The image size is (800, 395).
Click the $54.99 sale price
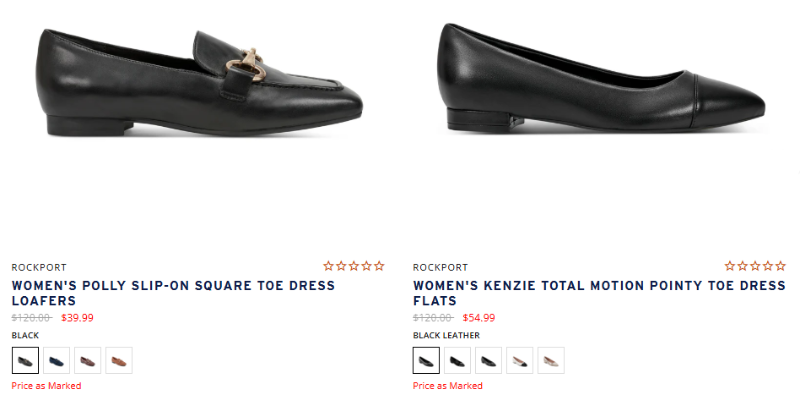point(479,318)
